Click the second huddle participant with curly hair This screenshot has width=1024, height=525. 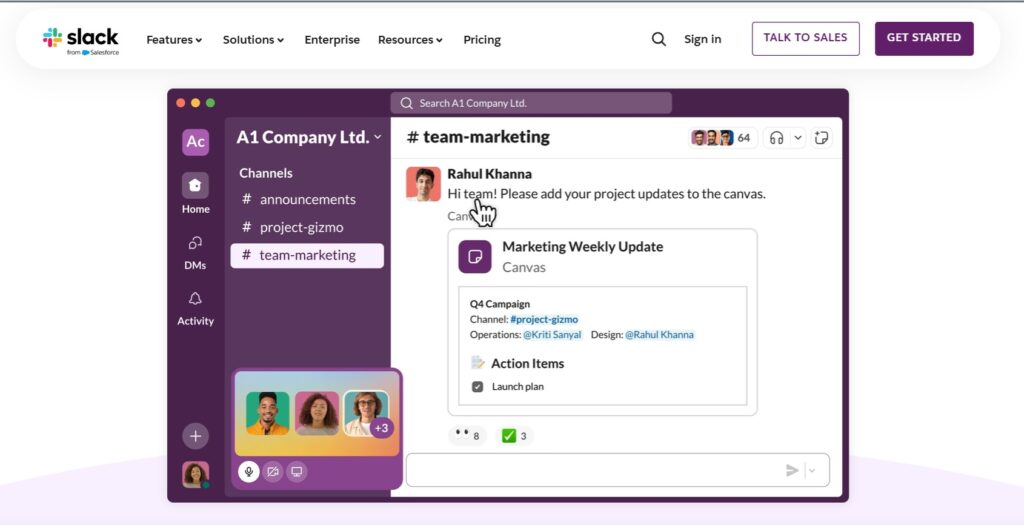(317, 413)
